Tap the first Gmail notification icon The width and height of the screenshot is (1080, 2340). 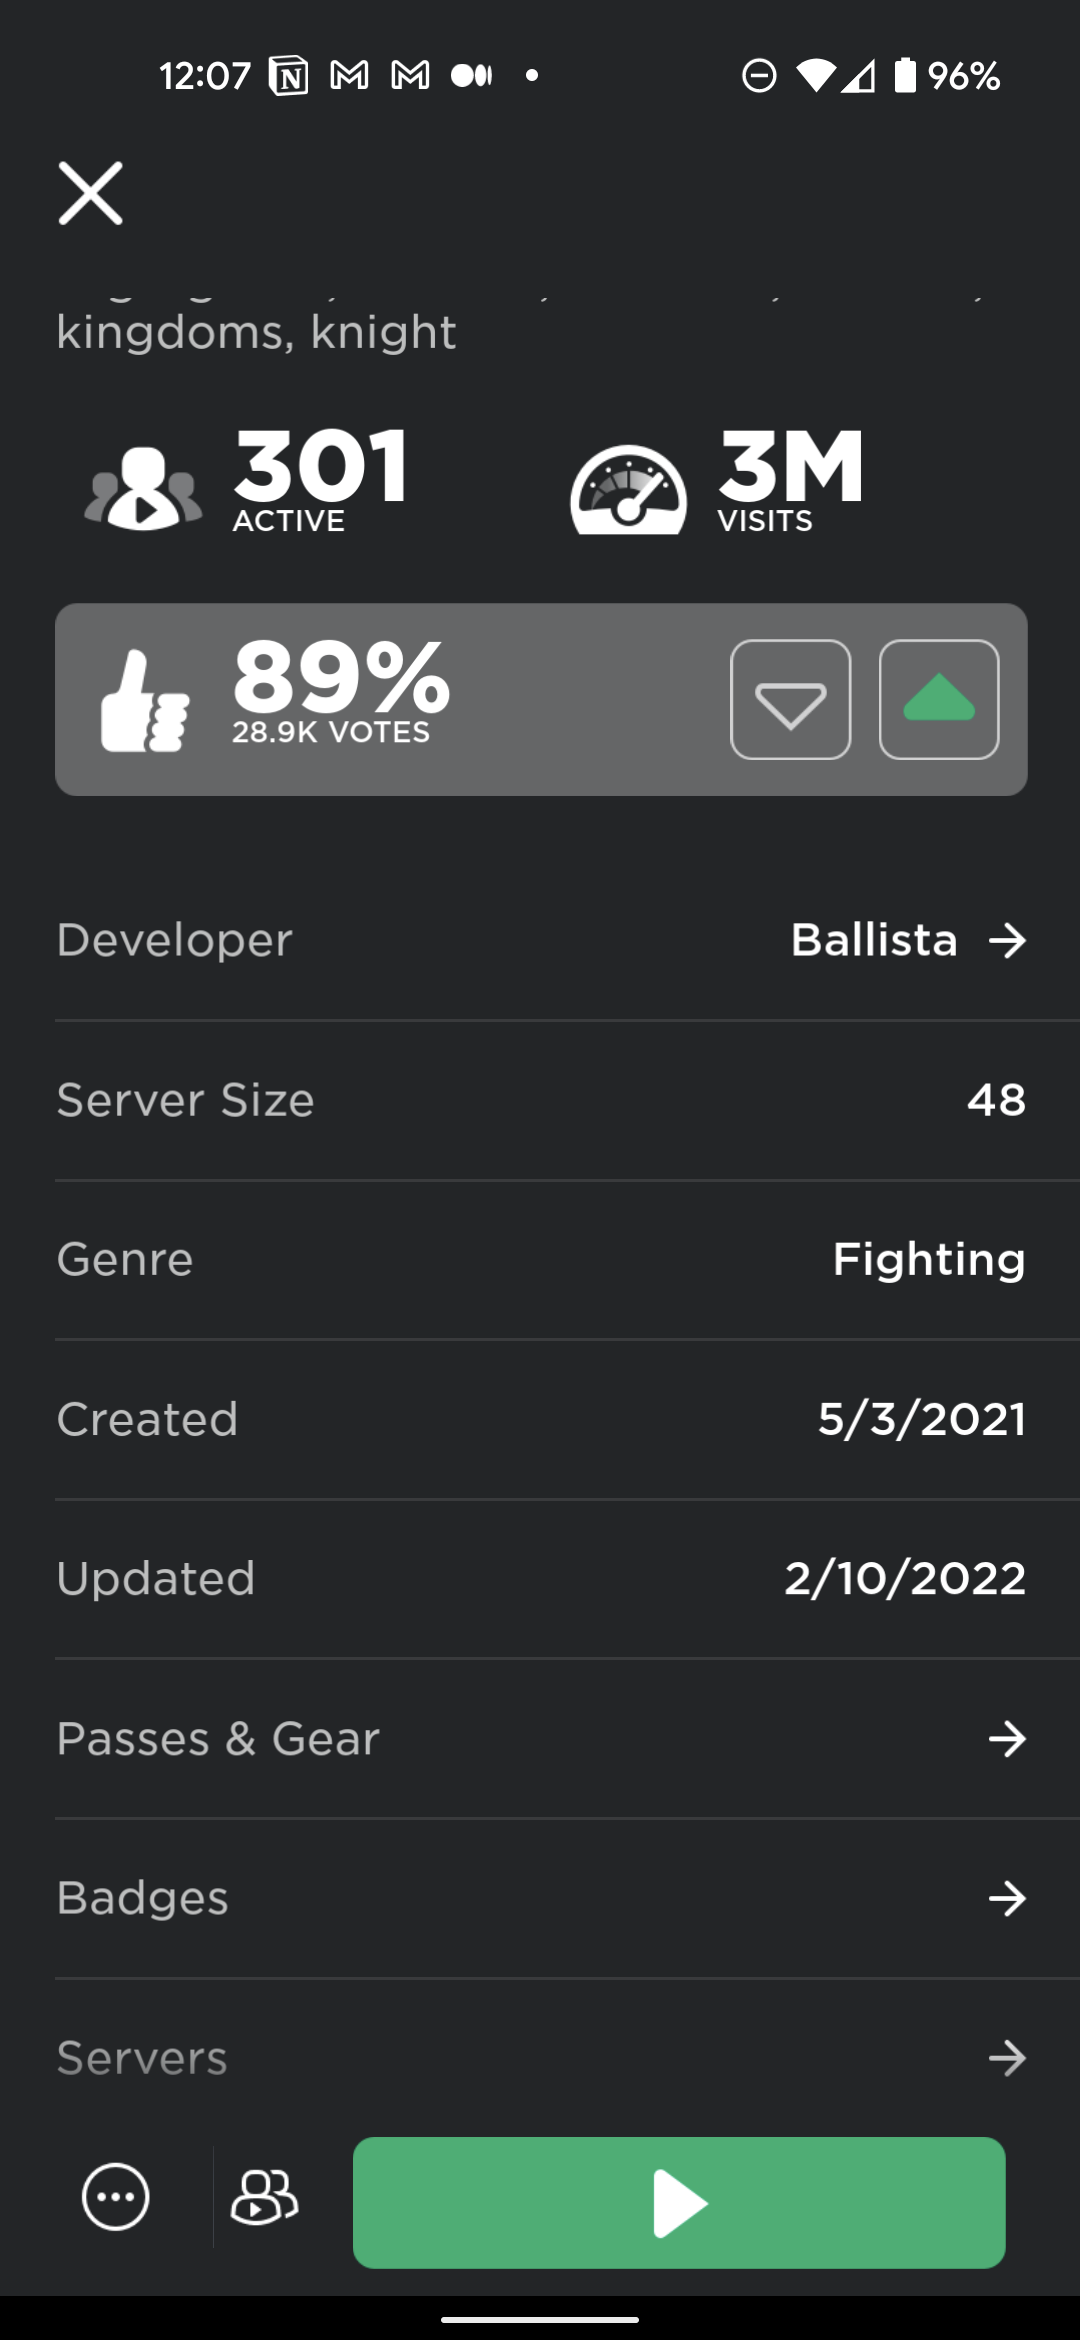click(x=349, y=76)
